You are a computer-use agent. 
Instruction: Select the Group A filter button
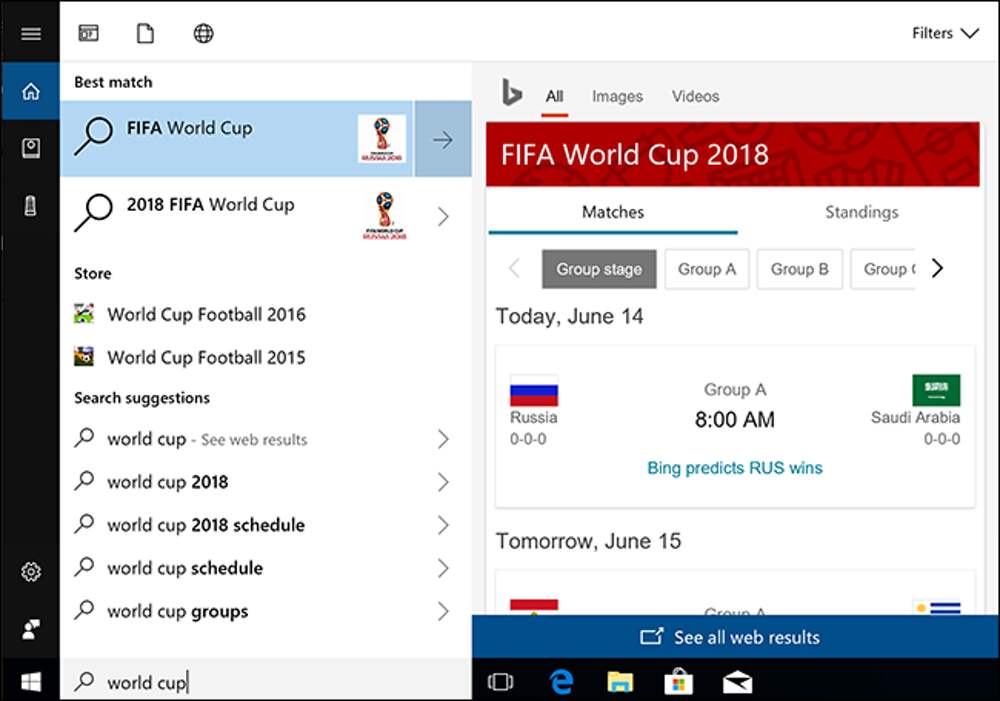pyautogui.click(x=706, y=269)
